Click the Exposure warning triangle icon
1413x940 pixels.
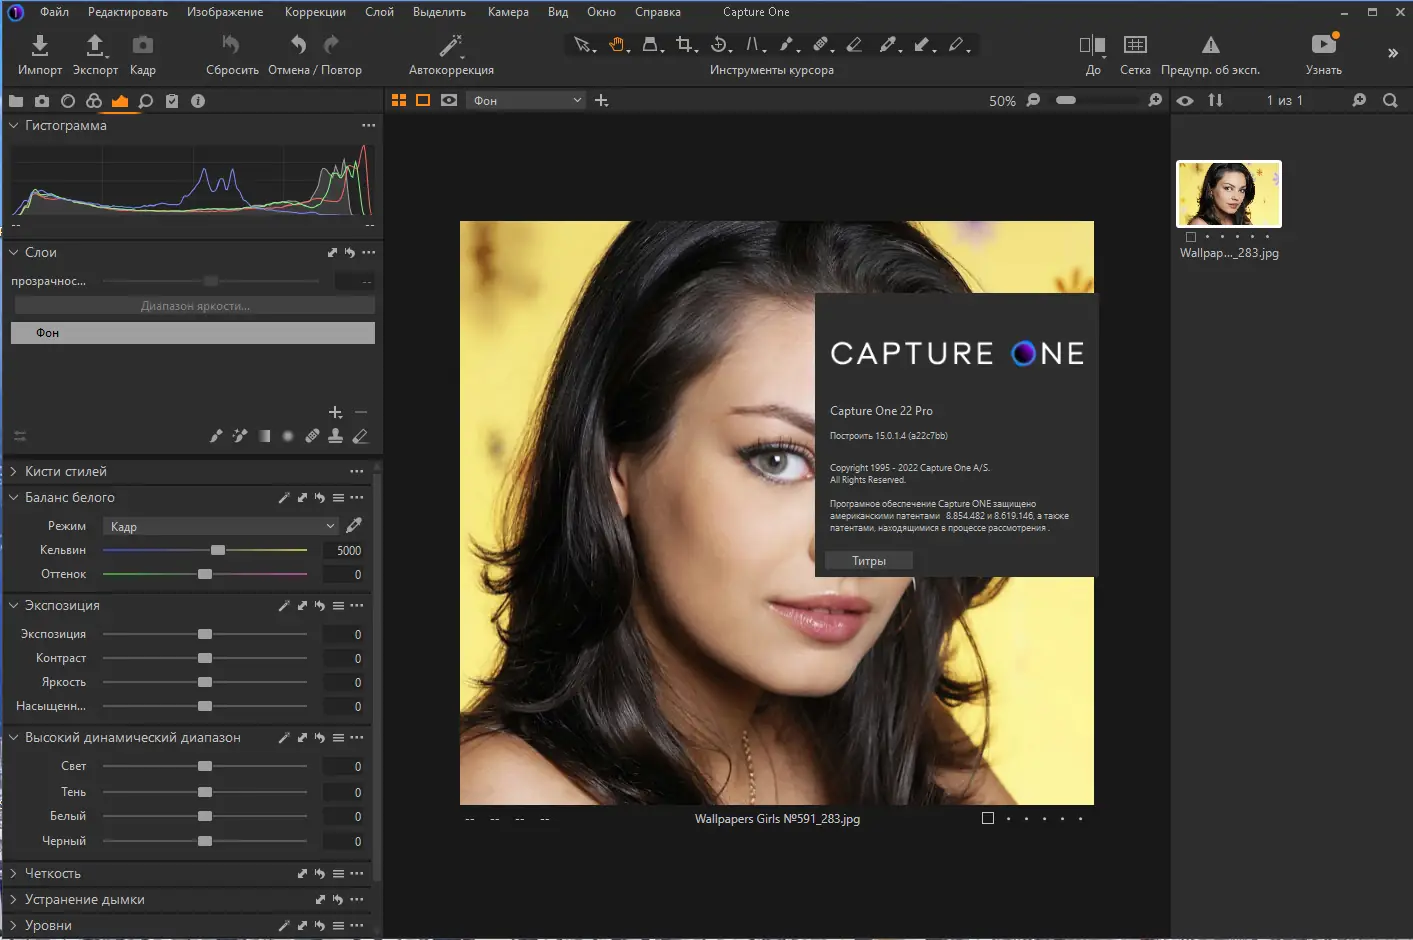(x=1210, y=45)
